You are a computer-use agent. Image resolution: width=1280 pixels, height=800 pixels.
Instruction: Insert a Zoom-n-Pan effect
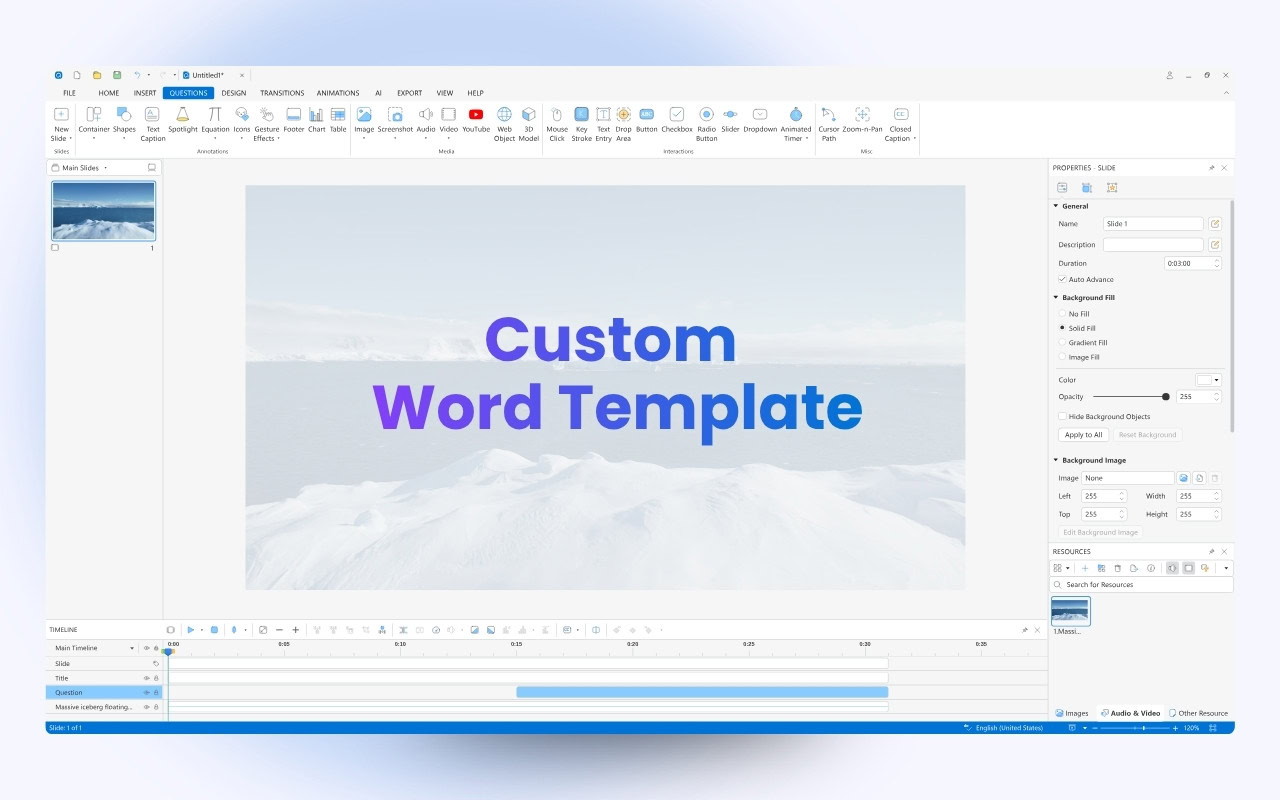(x=862, y=122)
